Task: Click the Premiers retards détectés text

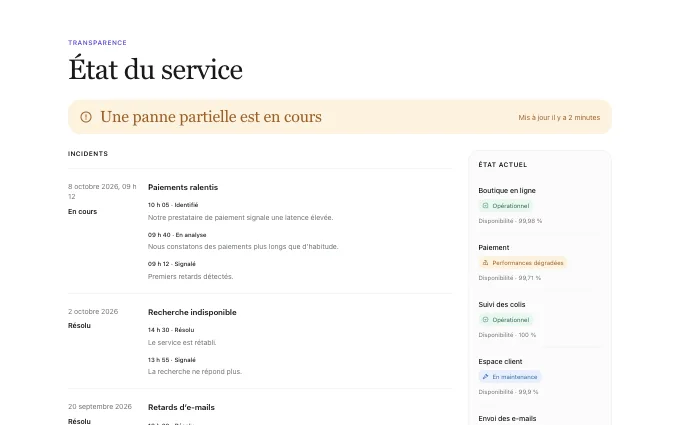Action: tap(190, 276)
